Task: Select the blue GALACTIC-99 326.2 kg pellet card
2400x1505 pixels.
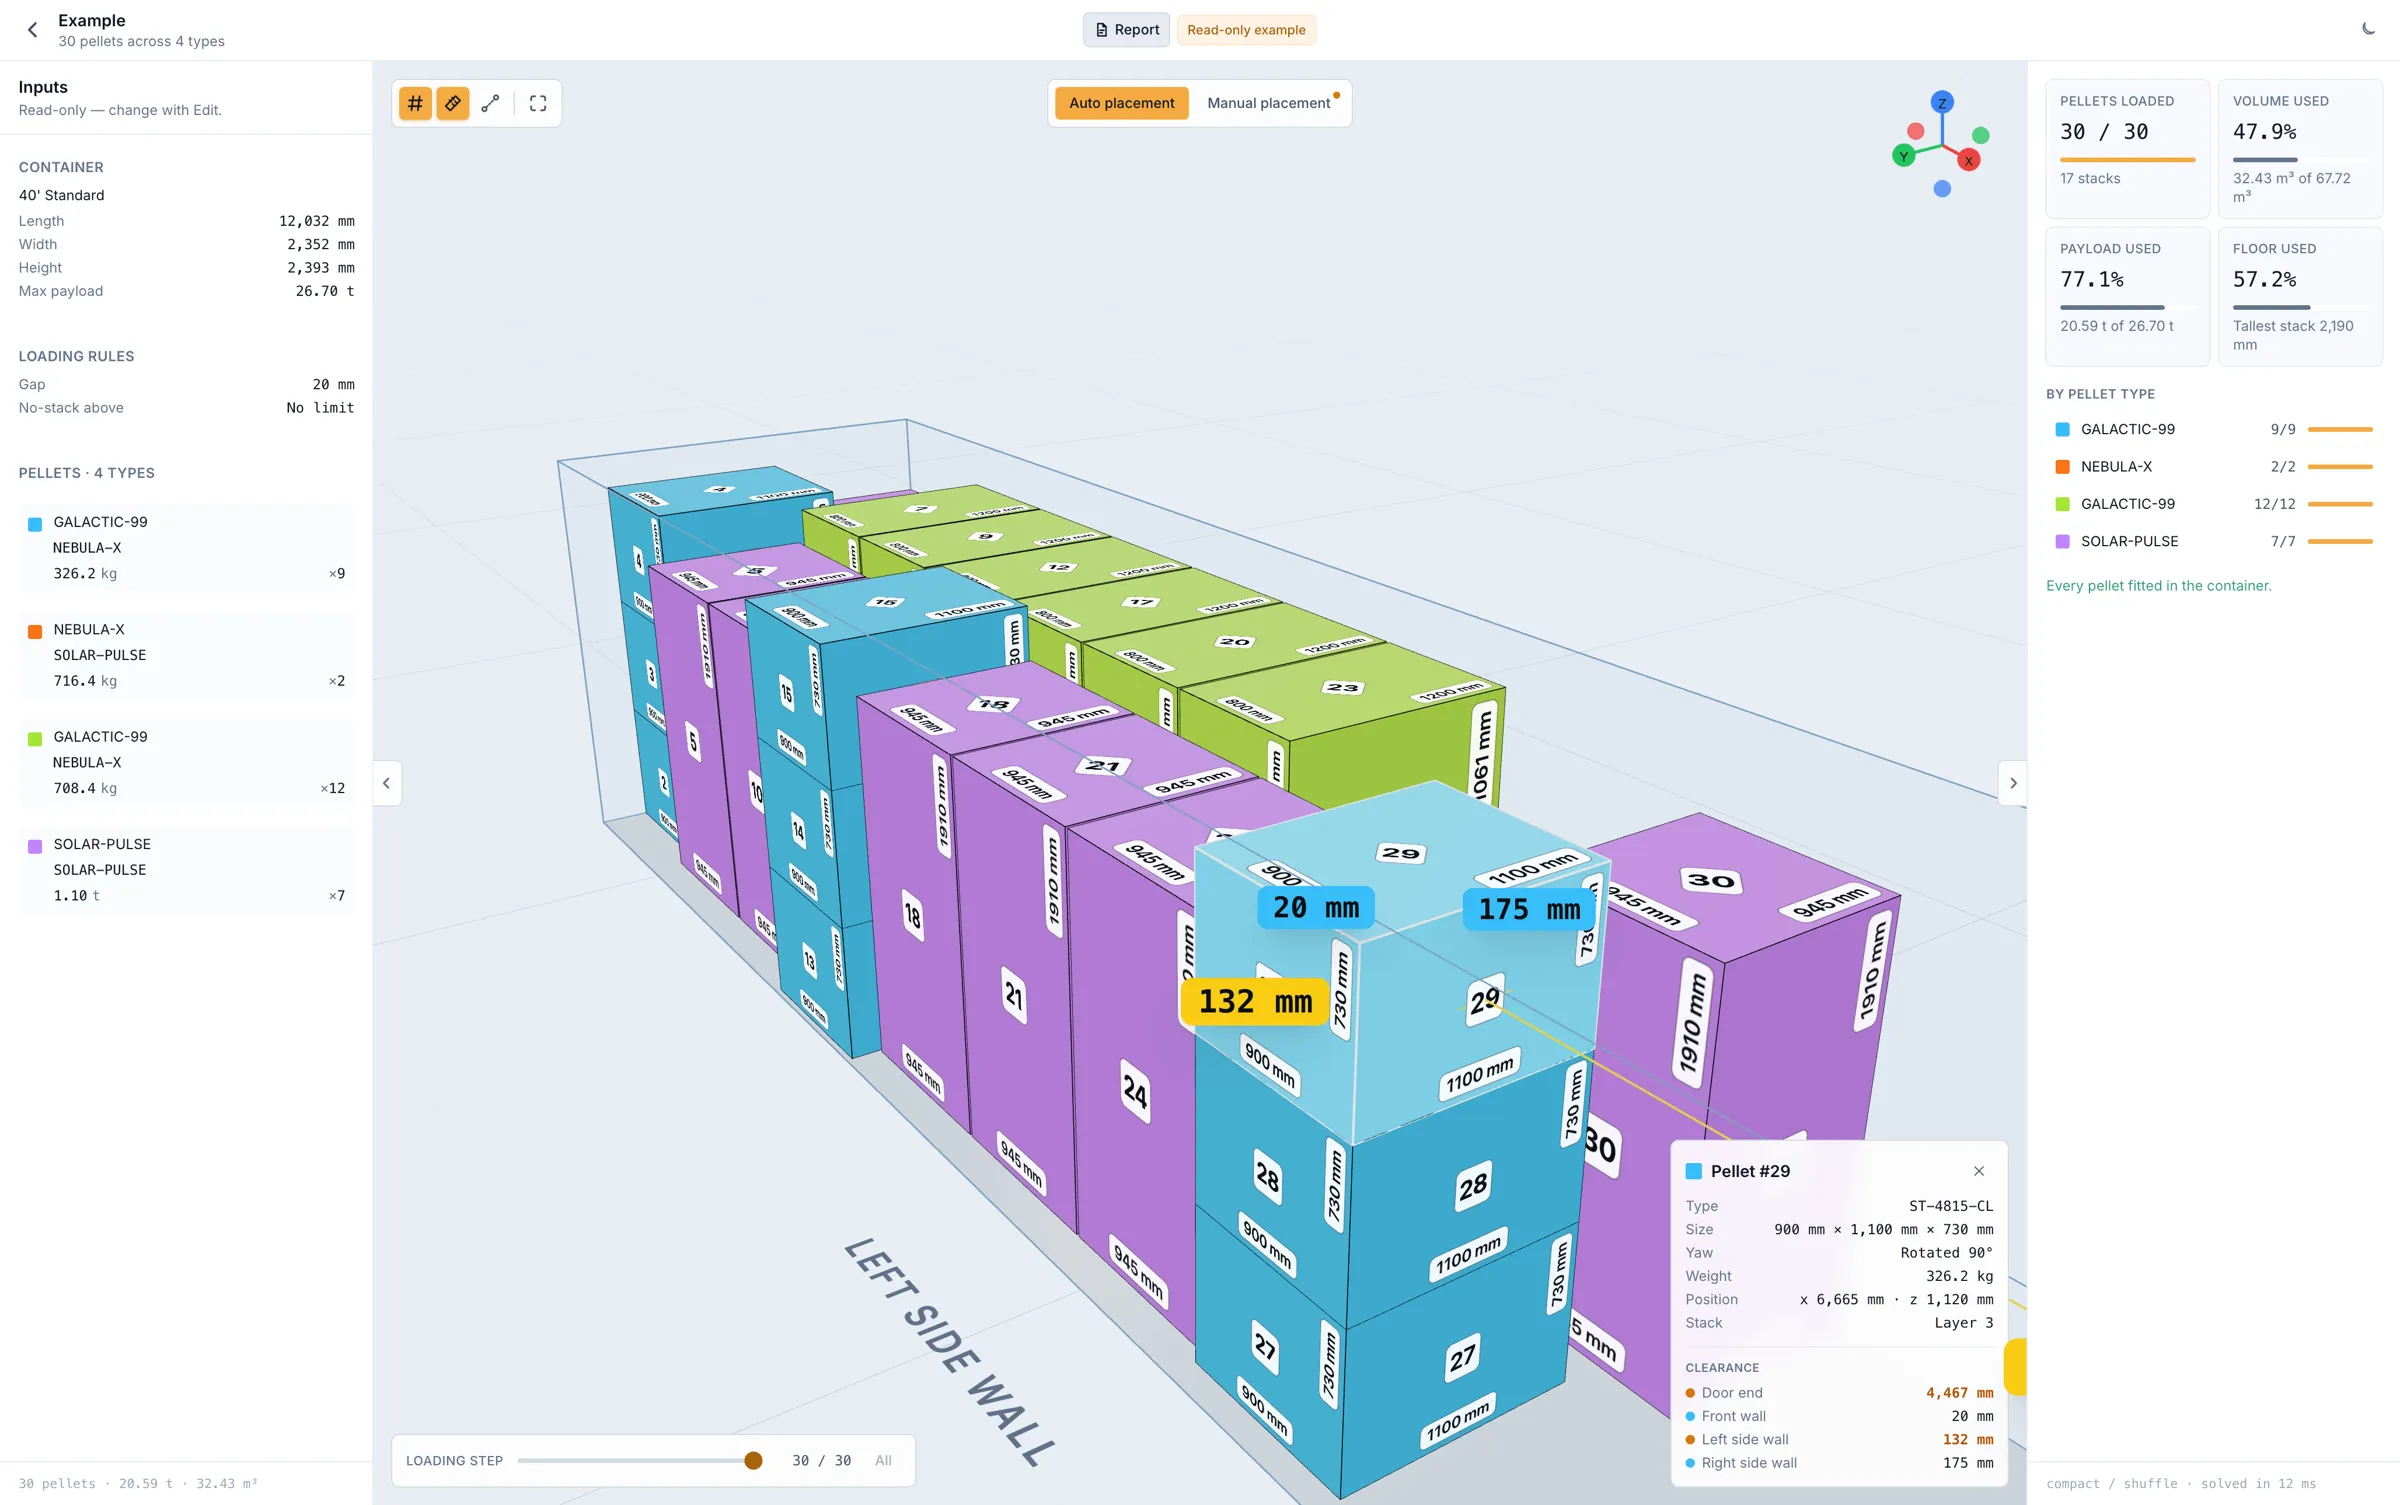Action: (187, 547)
